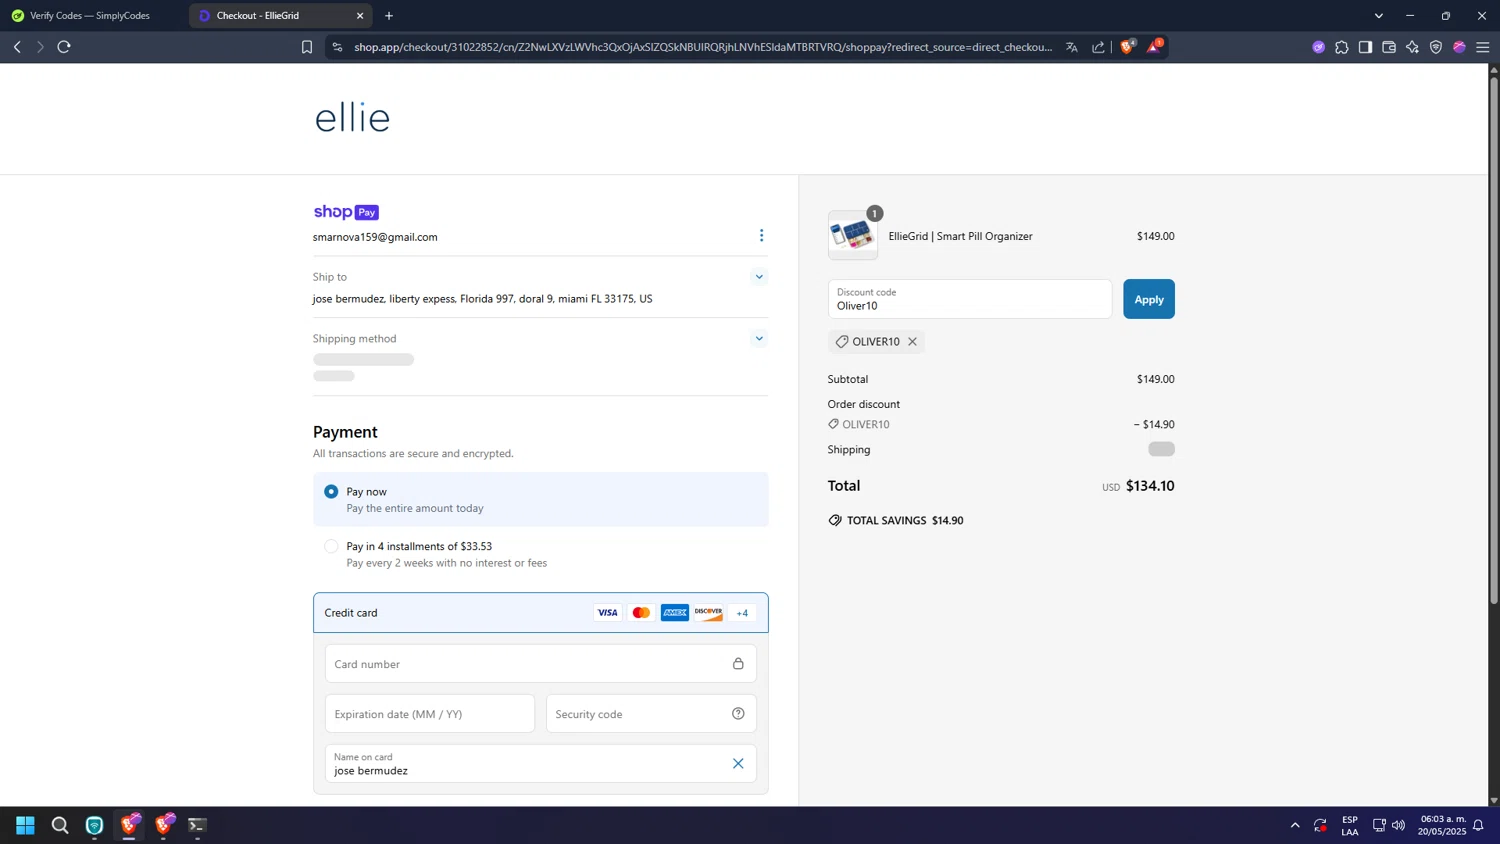Click the translate page icon
The width and height of the screenshot is (1500, 844).
point(1072,47)
